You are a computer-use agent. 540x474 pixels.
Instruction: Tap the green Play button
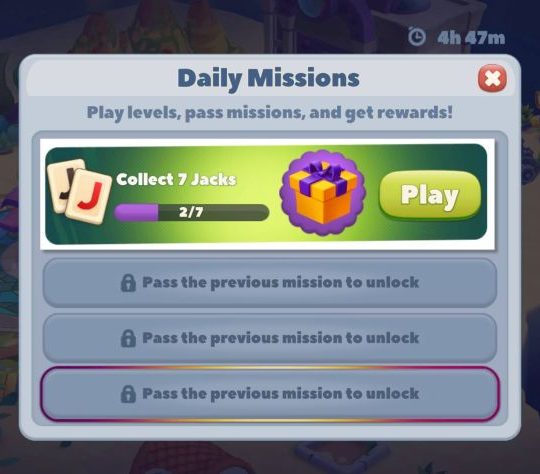[x=430, y=195]
